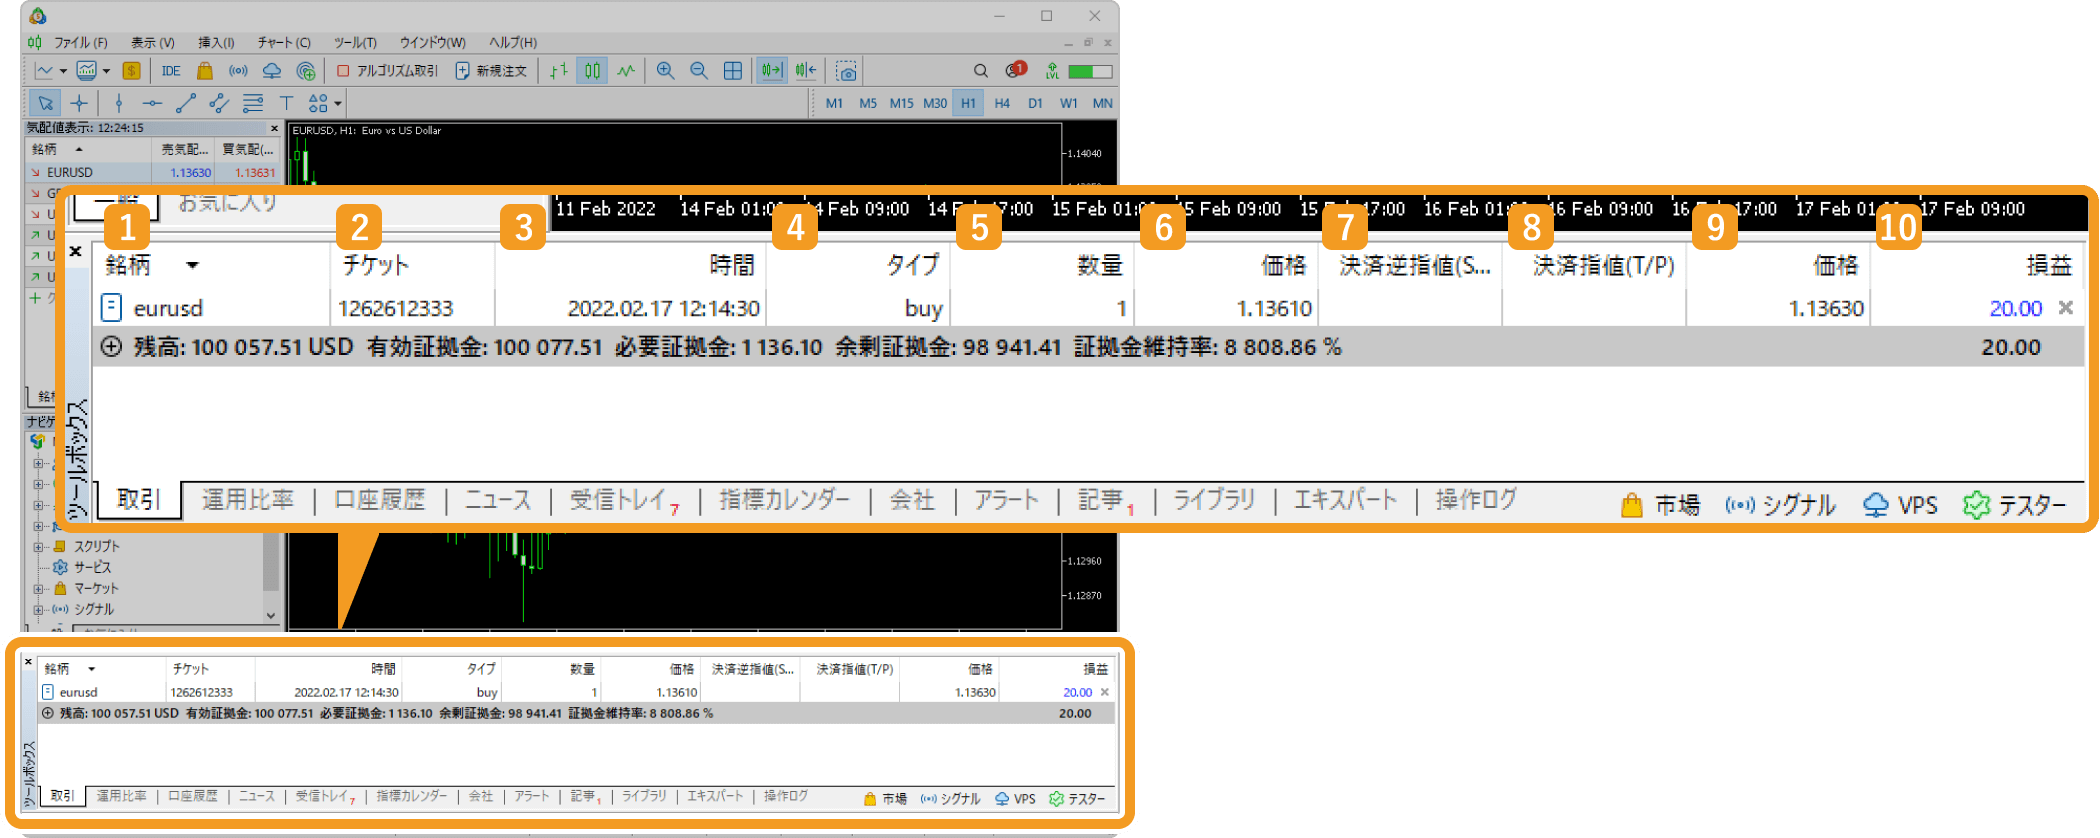The width and height of the screenshot is (2100, 838).
Task: Open 口座履歴 tab in lower toolbox panel
Action: [x=192, y=796]
